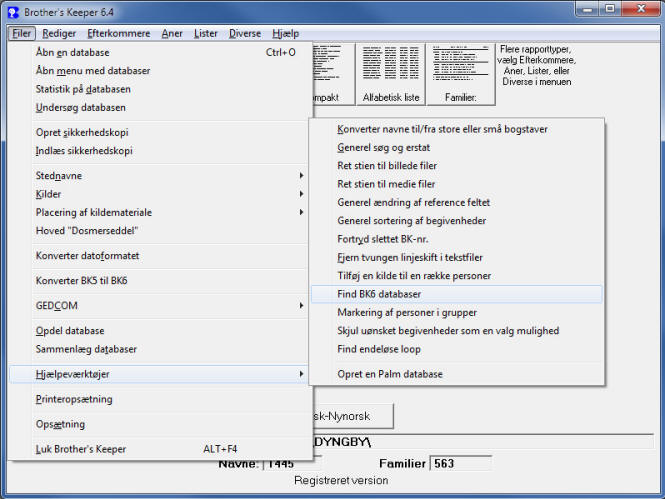The image size is (665, 499).
Task: Close the Brother's Keeper window
Action: point(641,9)
